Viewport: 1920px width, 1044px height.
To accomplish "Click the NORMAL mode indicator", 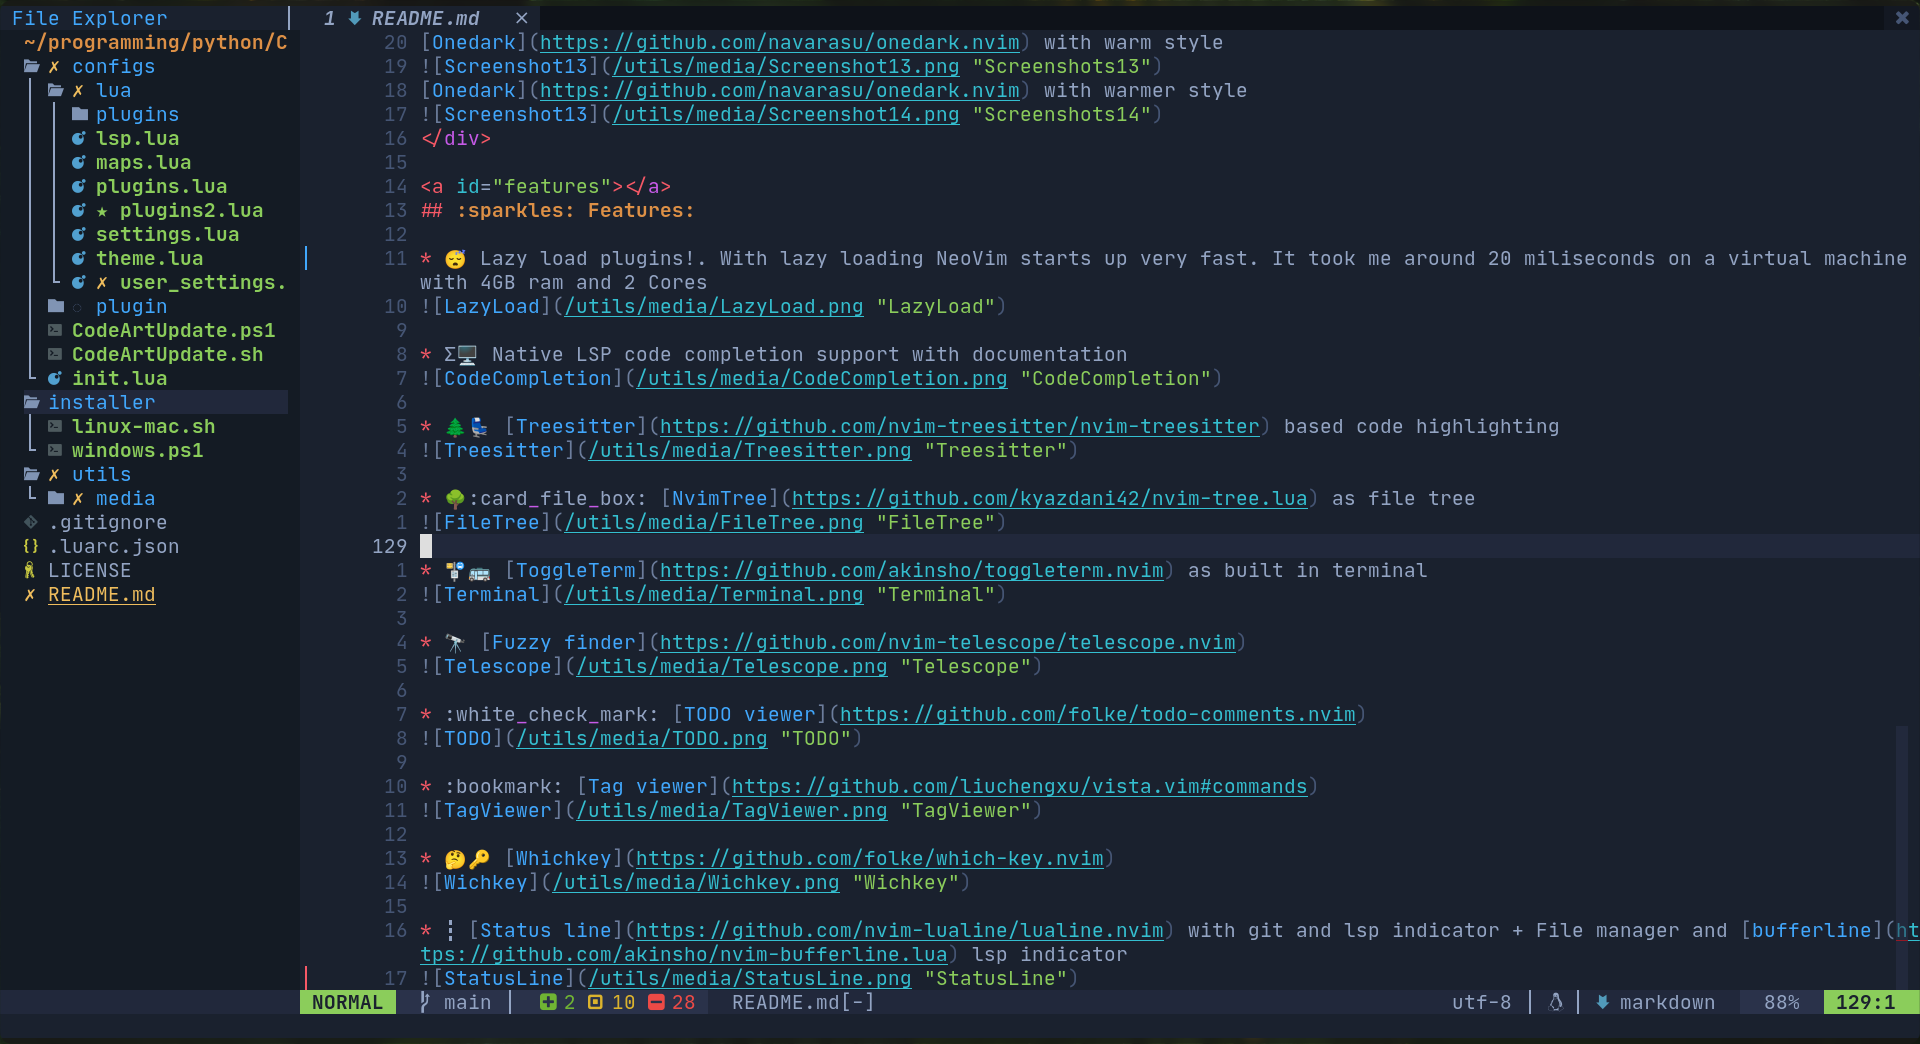I will pyautogui.click(x=347, y=1002).
